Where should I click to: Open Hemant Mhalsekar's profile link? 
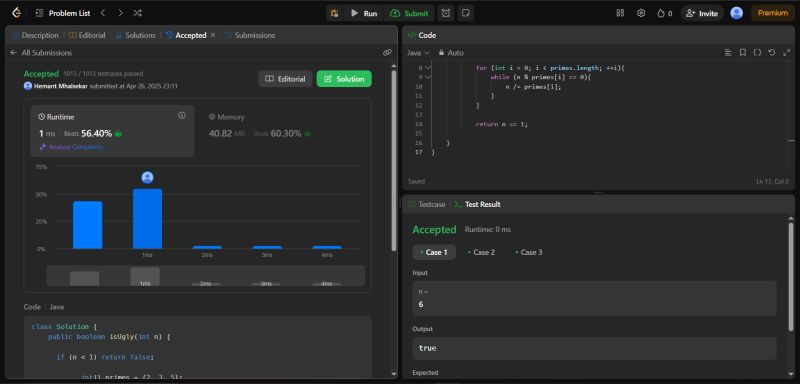pyautogui.click(x=61, y=86)
